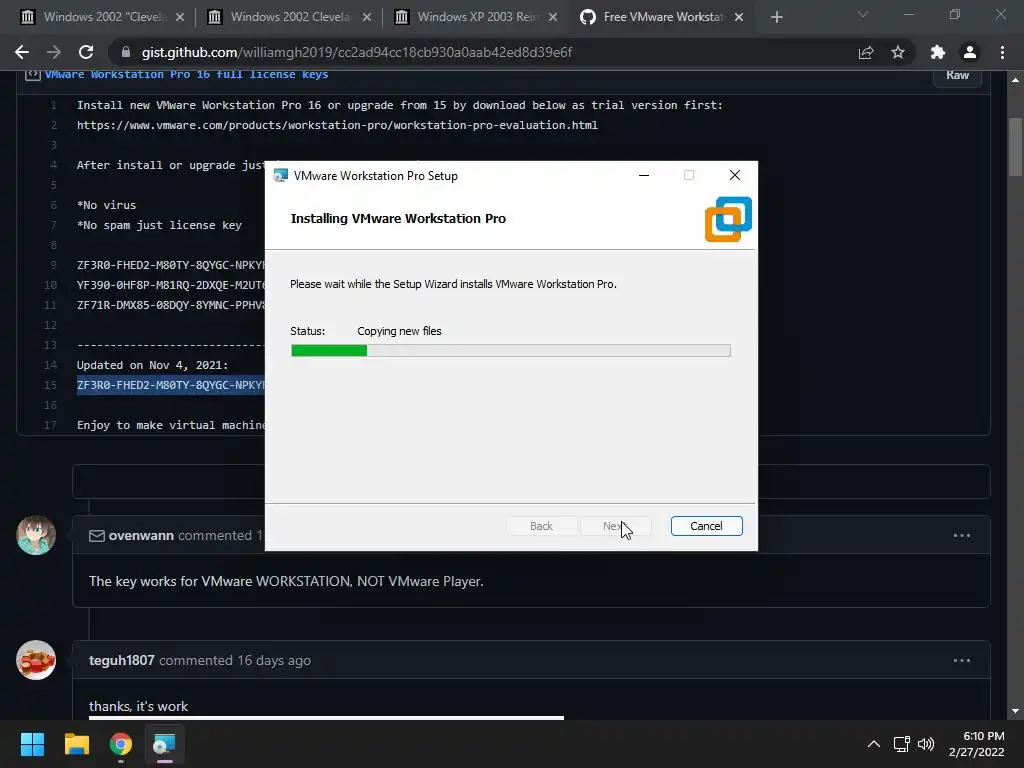Image resolution: width=1024 pixels, height=768 pixels.
Task: Open volume control tray icon
Action: tap(926, 744)
